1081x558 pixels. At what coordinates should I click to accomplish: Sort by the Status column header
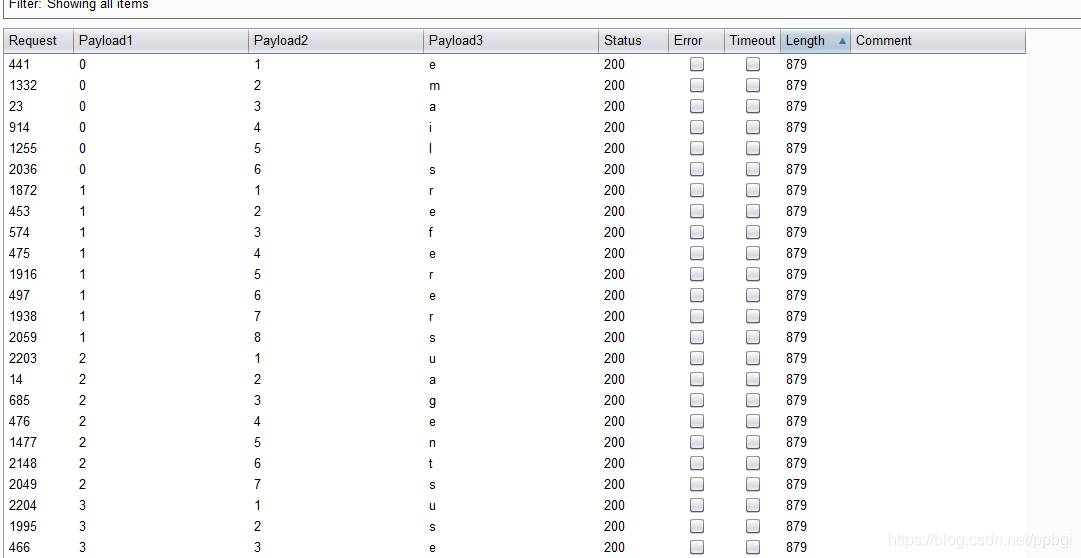point(634,41)
